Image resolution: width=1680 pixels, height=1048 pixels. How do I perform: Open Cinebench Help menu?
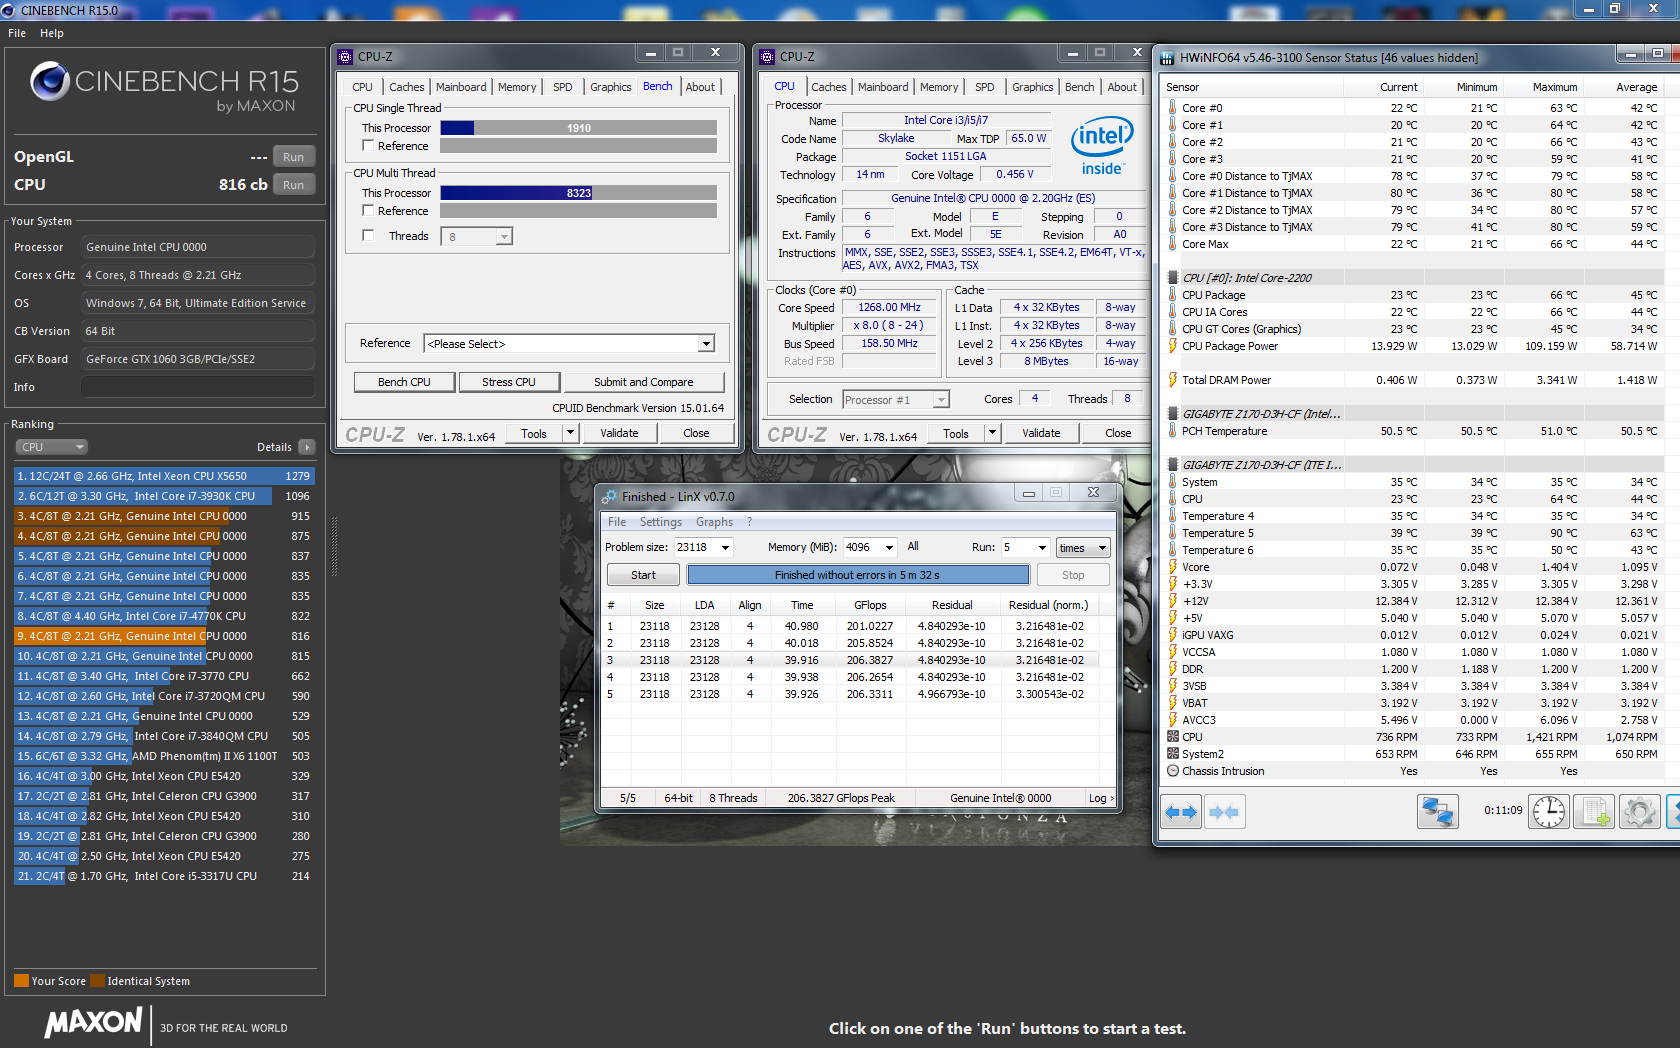52,33
